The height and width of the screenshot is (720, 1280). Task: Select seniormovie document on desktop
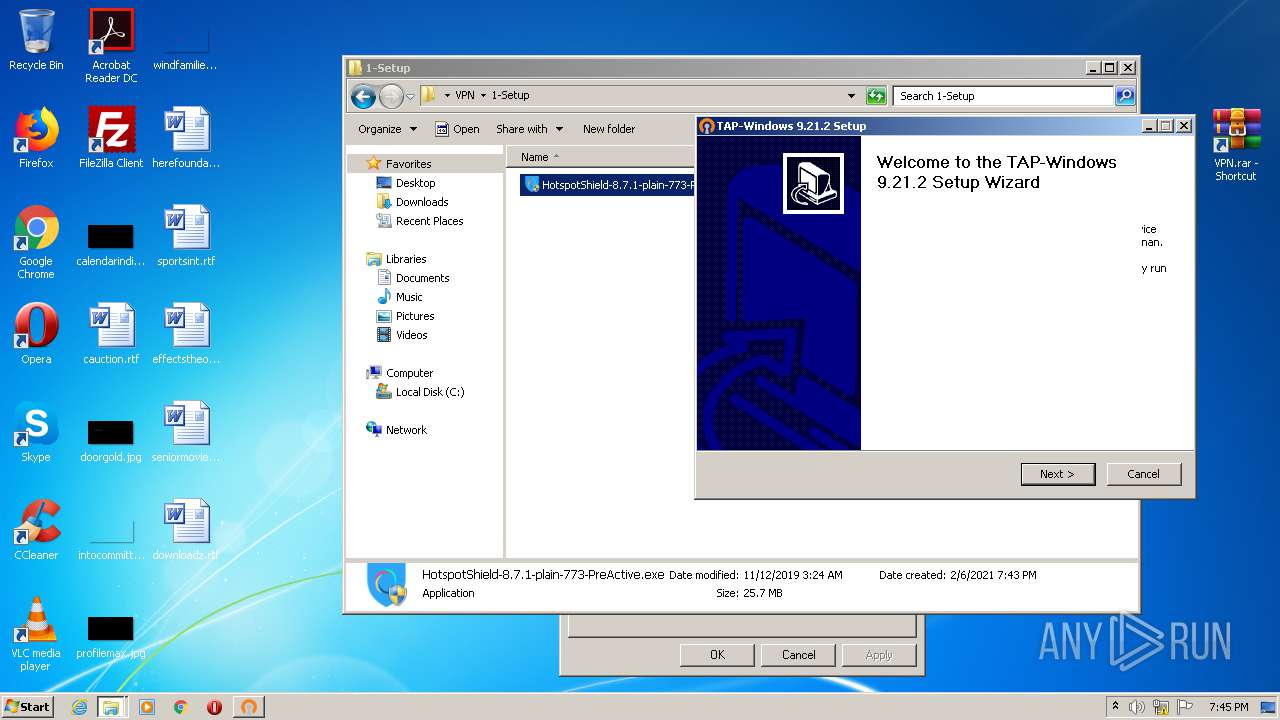pyautogui.click(x=186, y=432)
